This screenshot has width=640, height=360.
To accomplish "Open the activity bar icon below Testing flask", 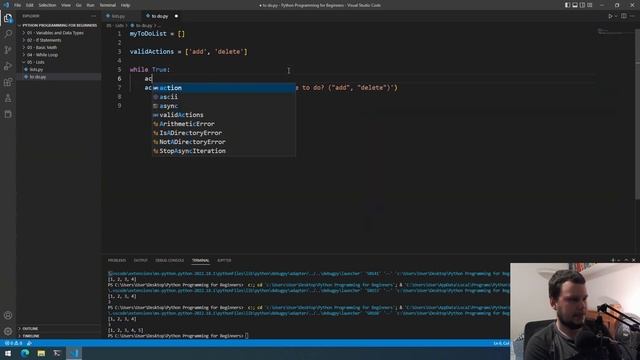I will [8, 114].
